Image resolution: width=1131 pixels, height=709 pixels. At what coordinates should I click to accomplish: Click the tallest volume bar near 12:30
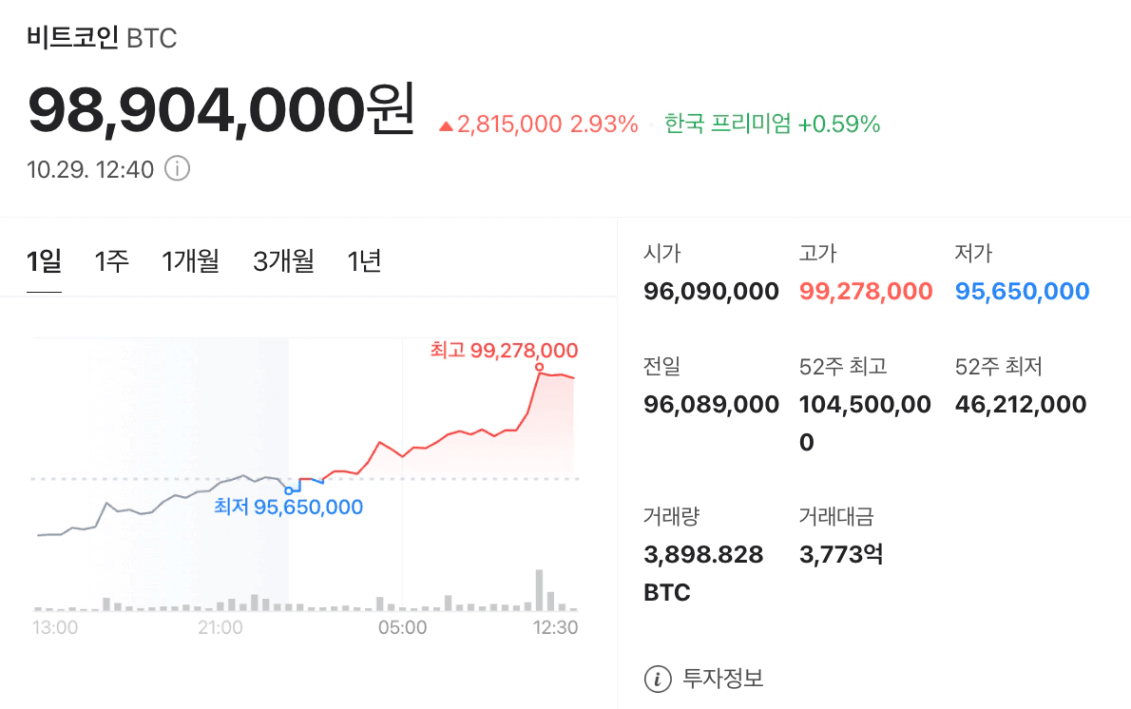click(540, 590)
